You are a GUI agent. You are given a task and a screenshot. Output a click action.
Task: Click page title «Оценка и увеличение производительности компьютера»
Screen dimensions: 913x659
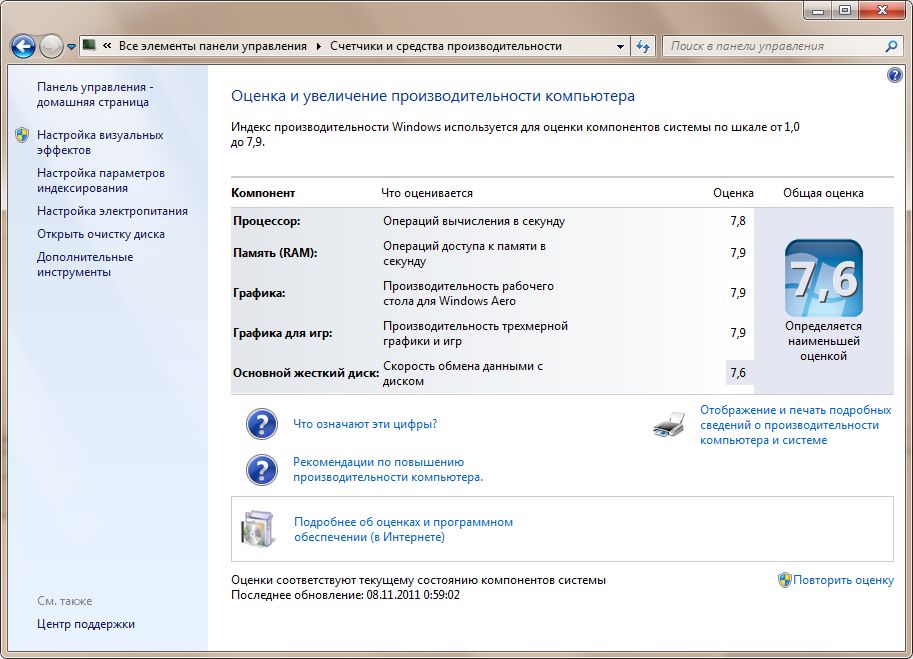pos(433,95)
